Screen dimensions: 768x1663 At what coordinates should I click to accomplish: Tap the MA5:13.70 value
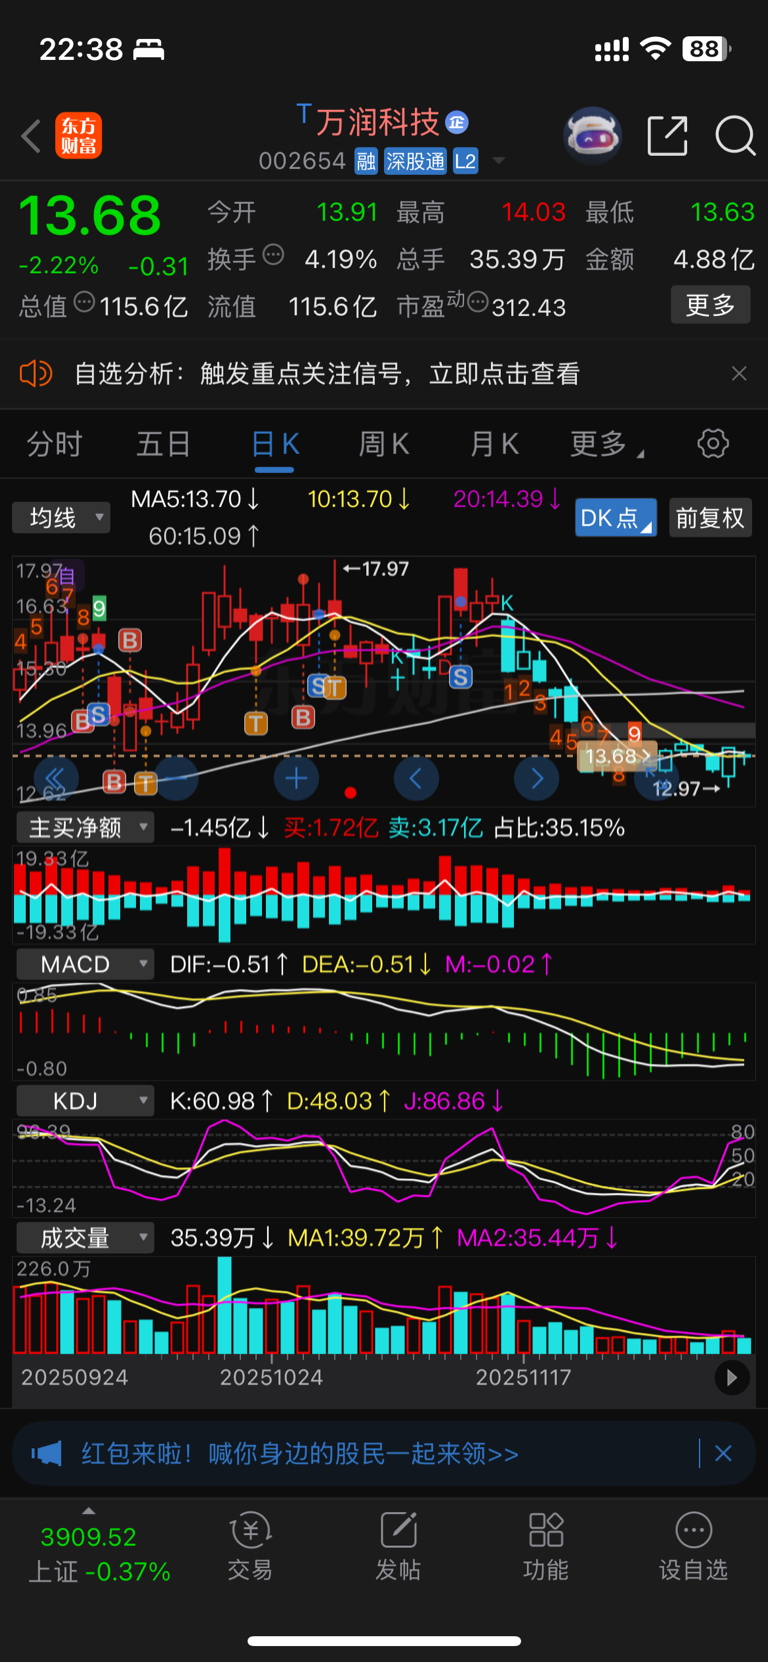coord(196,499)
